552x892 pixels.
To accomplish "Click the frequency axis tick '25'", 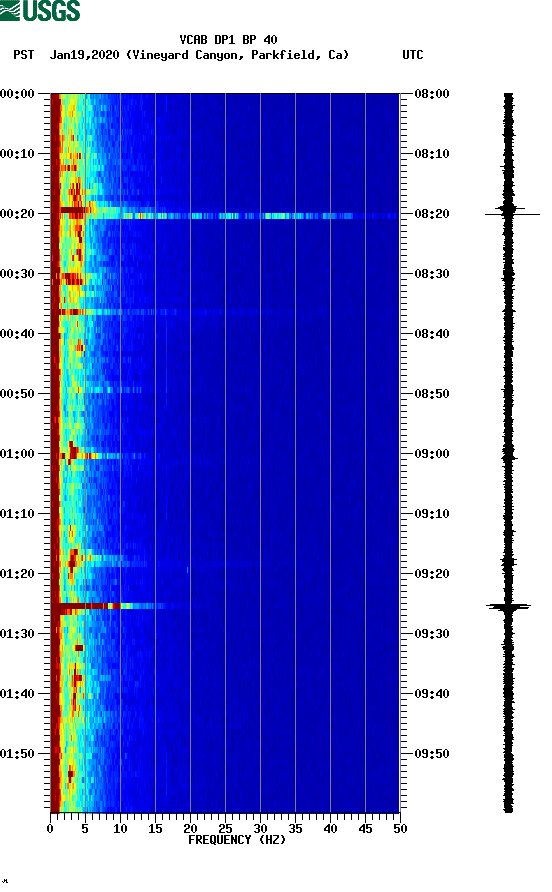I will pyautogui.click(x=225, y=829).
